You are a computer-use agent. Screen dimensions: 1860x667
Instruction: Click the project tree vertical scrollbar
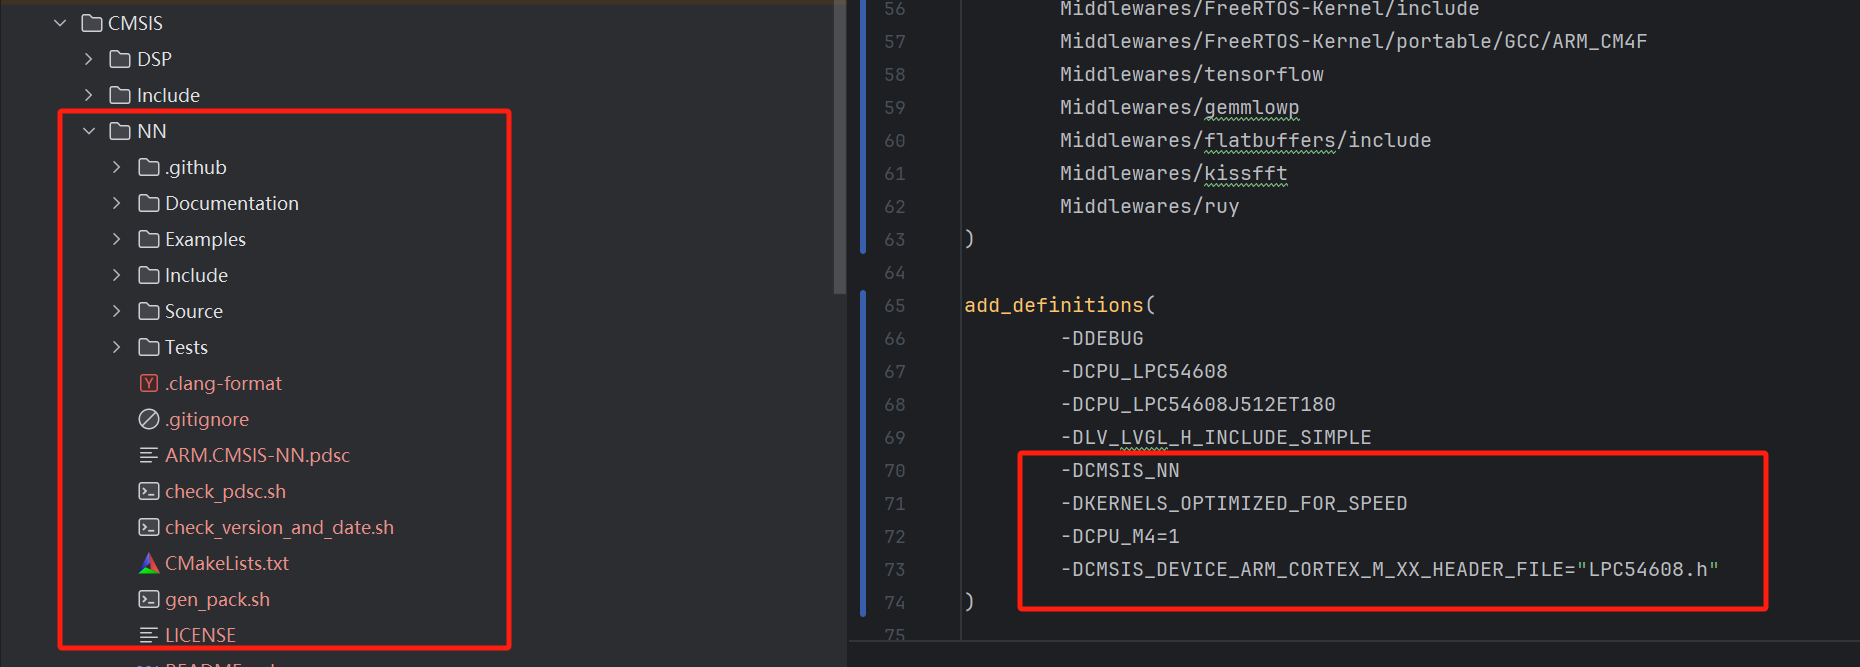[839, 150]
